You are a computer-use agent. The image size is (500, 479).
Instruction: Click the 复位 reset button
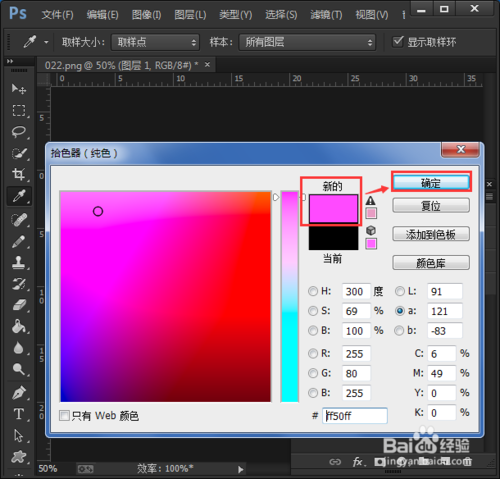click(x=431, y=206)
